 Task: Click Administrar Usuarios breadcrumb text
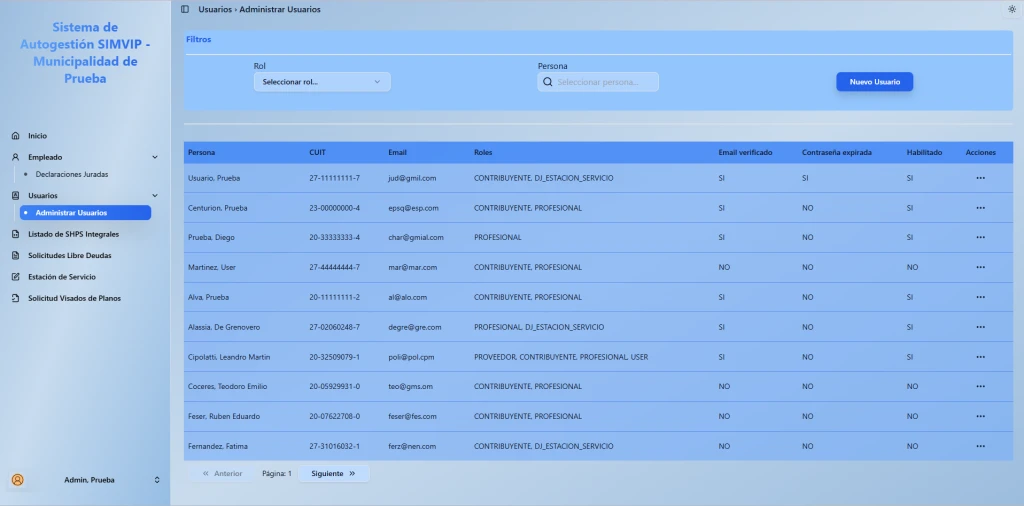(280, 9)
